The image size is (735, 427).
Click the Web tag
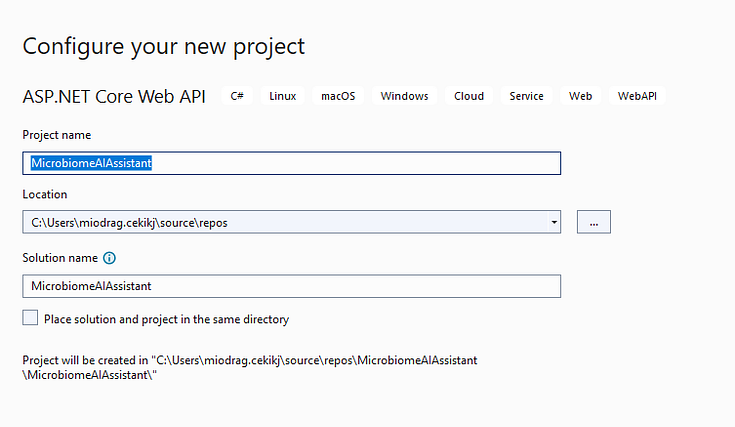pyautogui.click(x=580, y=96)
